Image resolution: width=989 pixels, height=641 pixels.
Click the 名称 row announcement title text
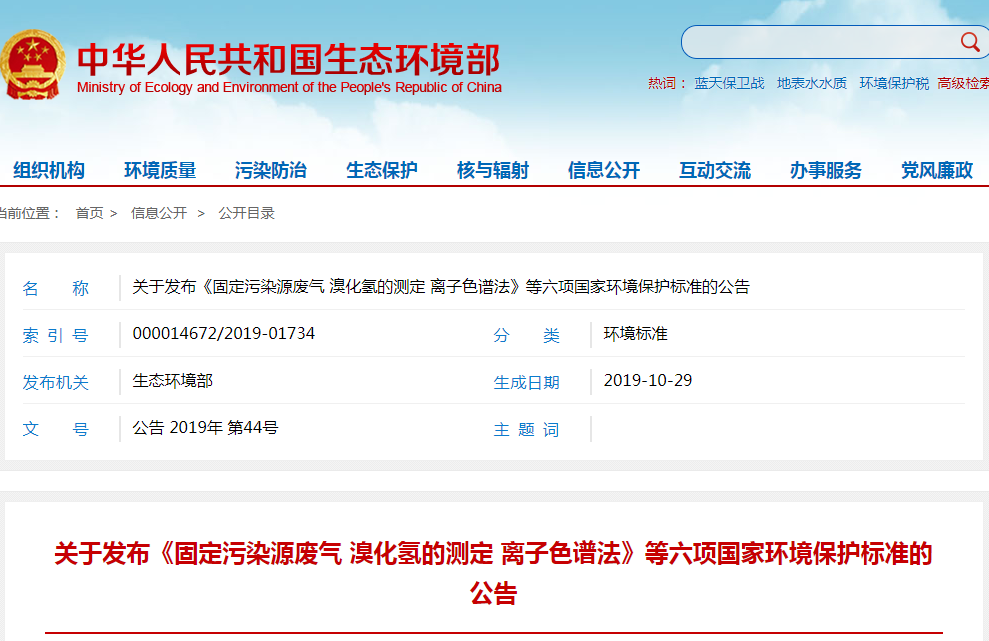[x=441, y=287]
